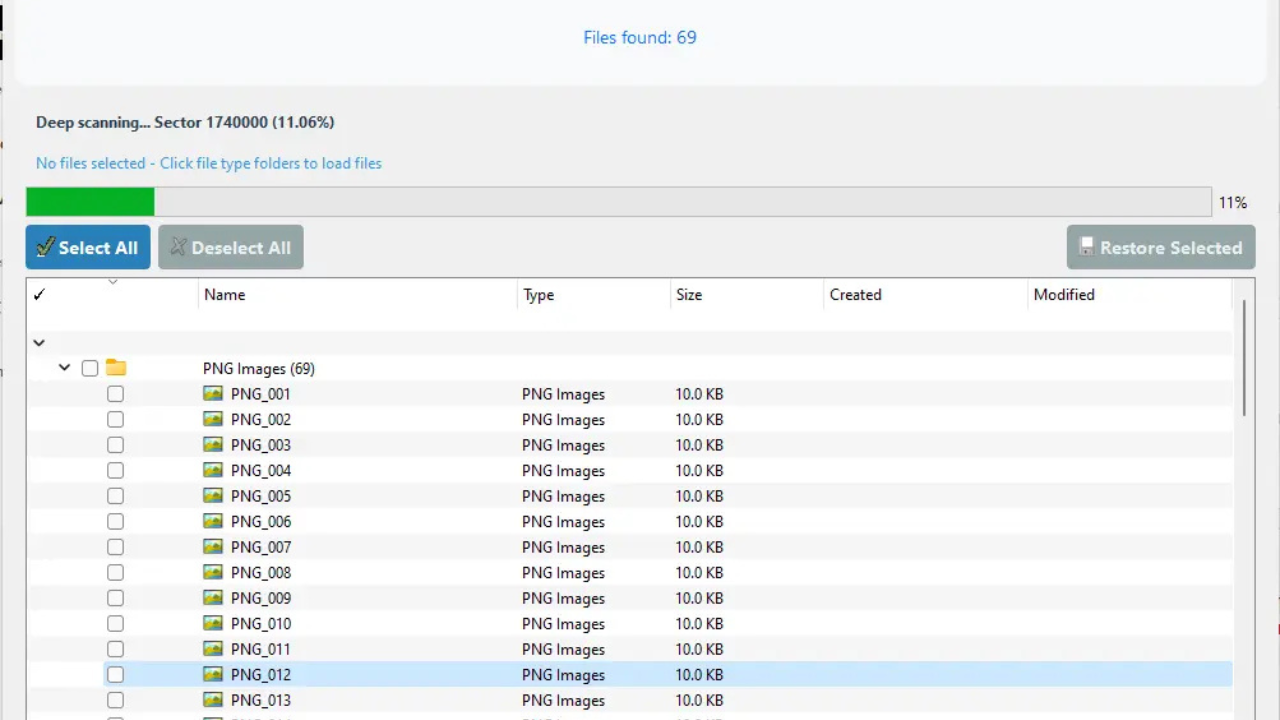Click the X icon on Deselect All
The image size is (1280, 720).
178,247
